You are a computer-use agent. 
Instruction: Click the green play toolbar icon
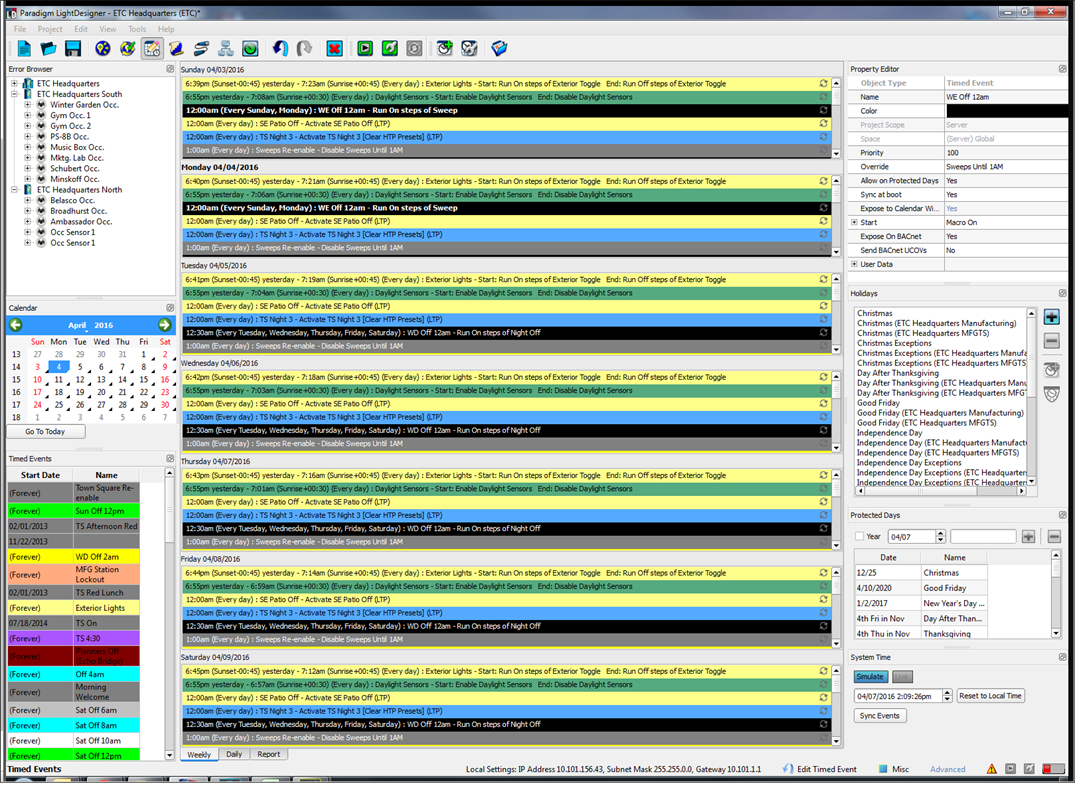pyautogui.click(x=365, y=48)
